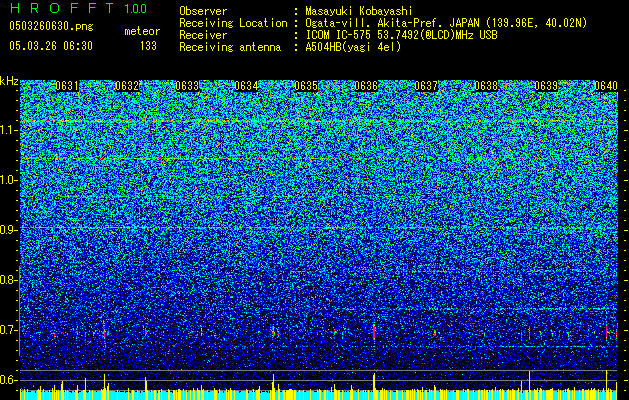Click the observer name Masayuki Kobayashi
The image size is (629, 400).
coord(358,11)
